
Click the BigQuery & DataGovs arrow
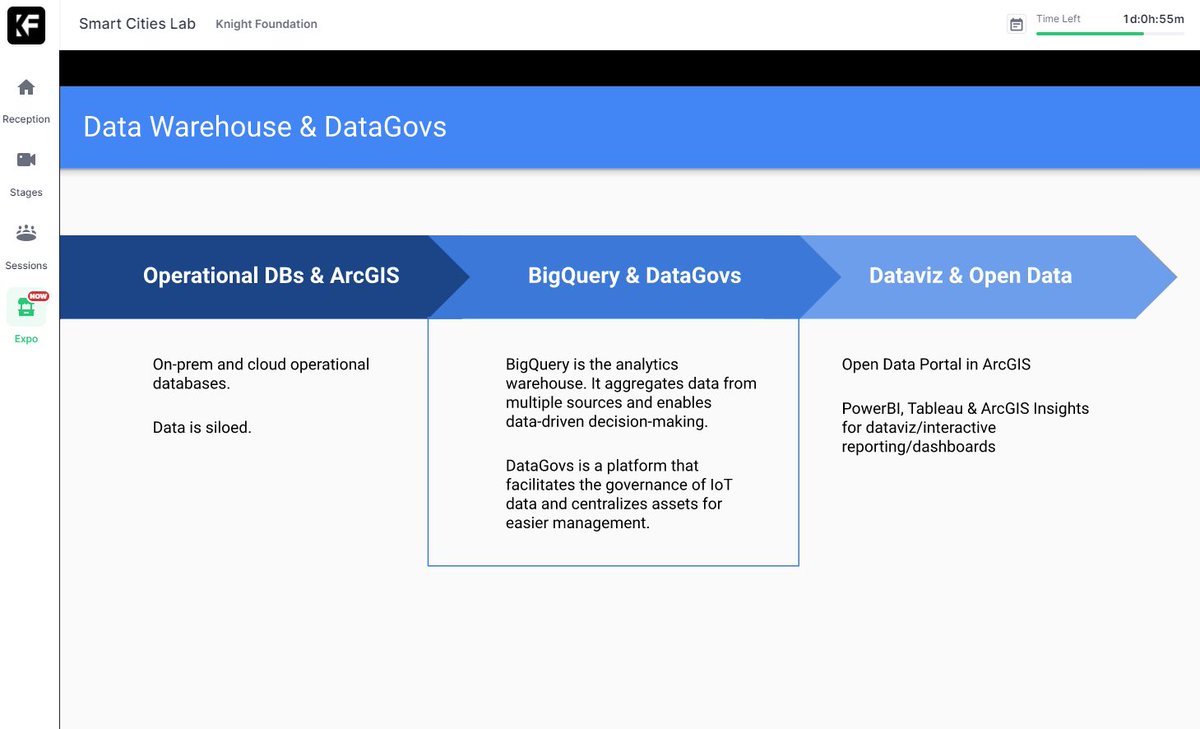pos(634,277)
